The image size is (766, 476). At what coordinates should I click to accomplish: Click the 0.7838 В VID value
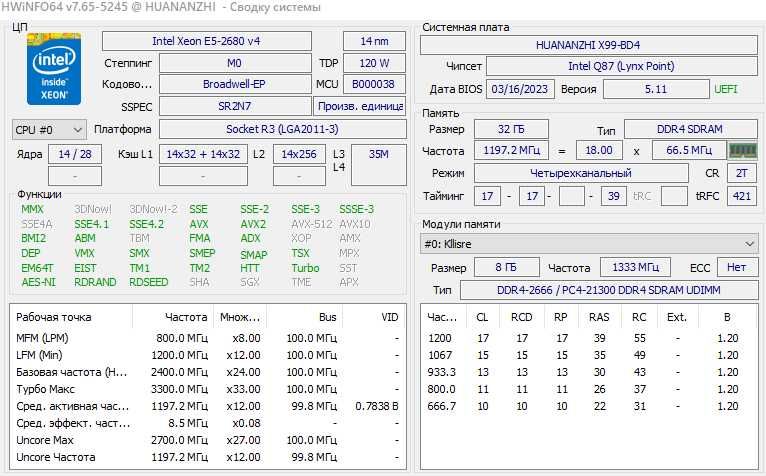(377, 406)
